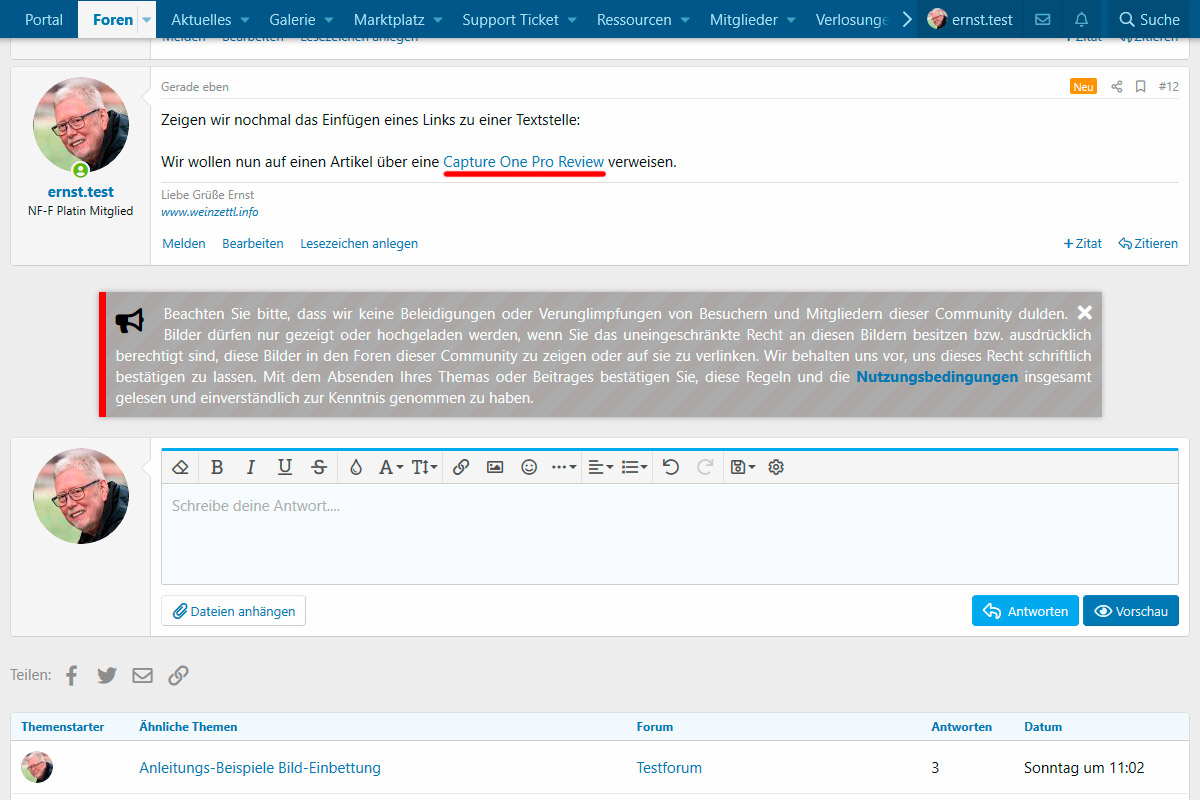Open list type dropdown
Viewport: 1200px width, 800px height.
pos(634,467)
